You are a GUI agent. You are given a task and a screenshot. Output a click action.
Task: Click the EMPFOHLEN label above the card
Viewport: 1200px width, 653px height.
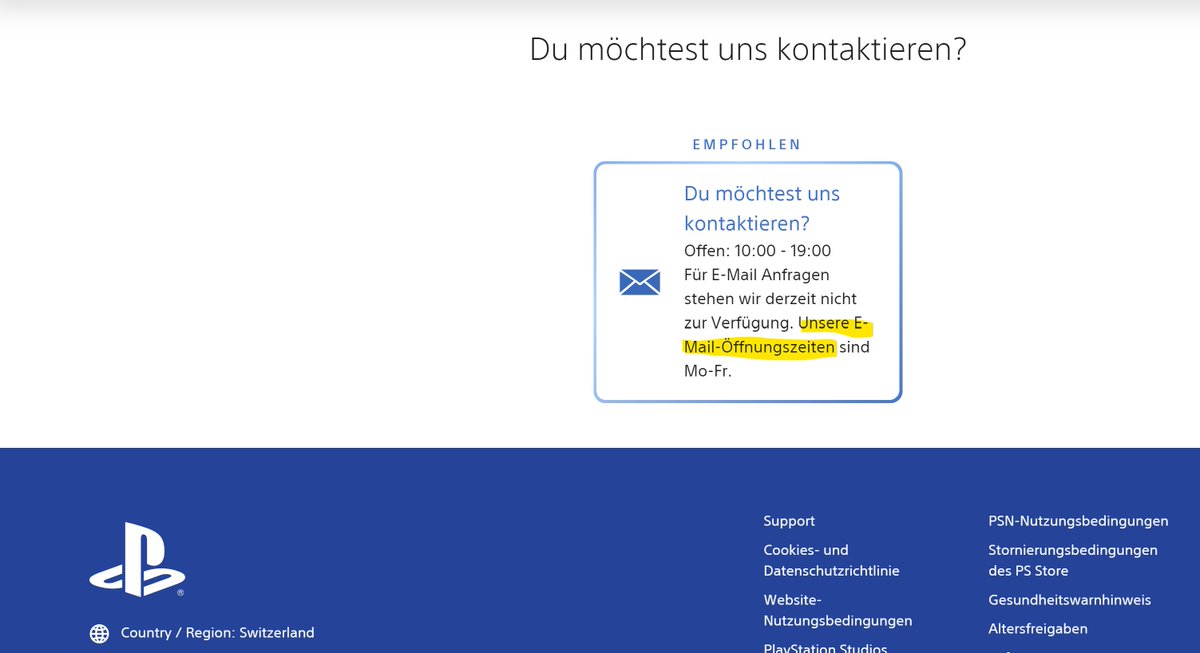(747, 144)
